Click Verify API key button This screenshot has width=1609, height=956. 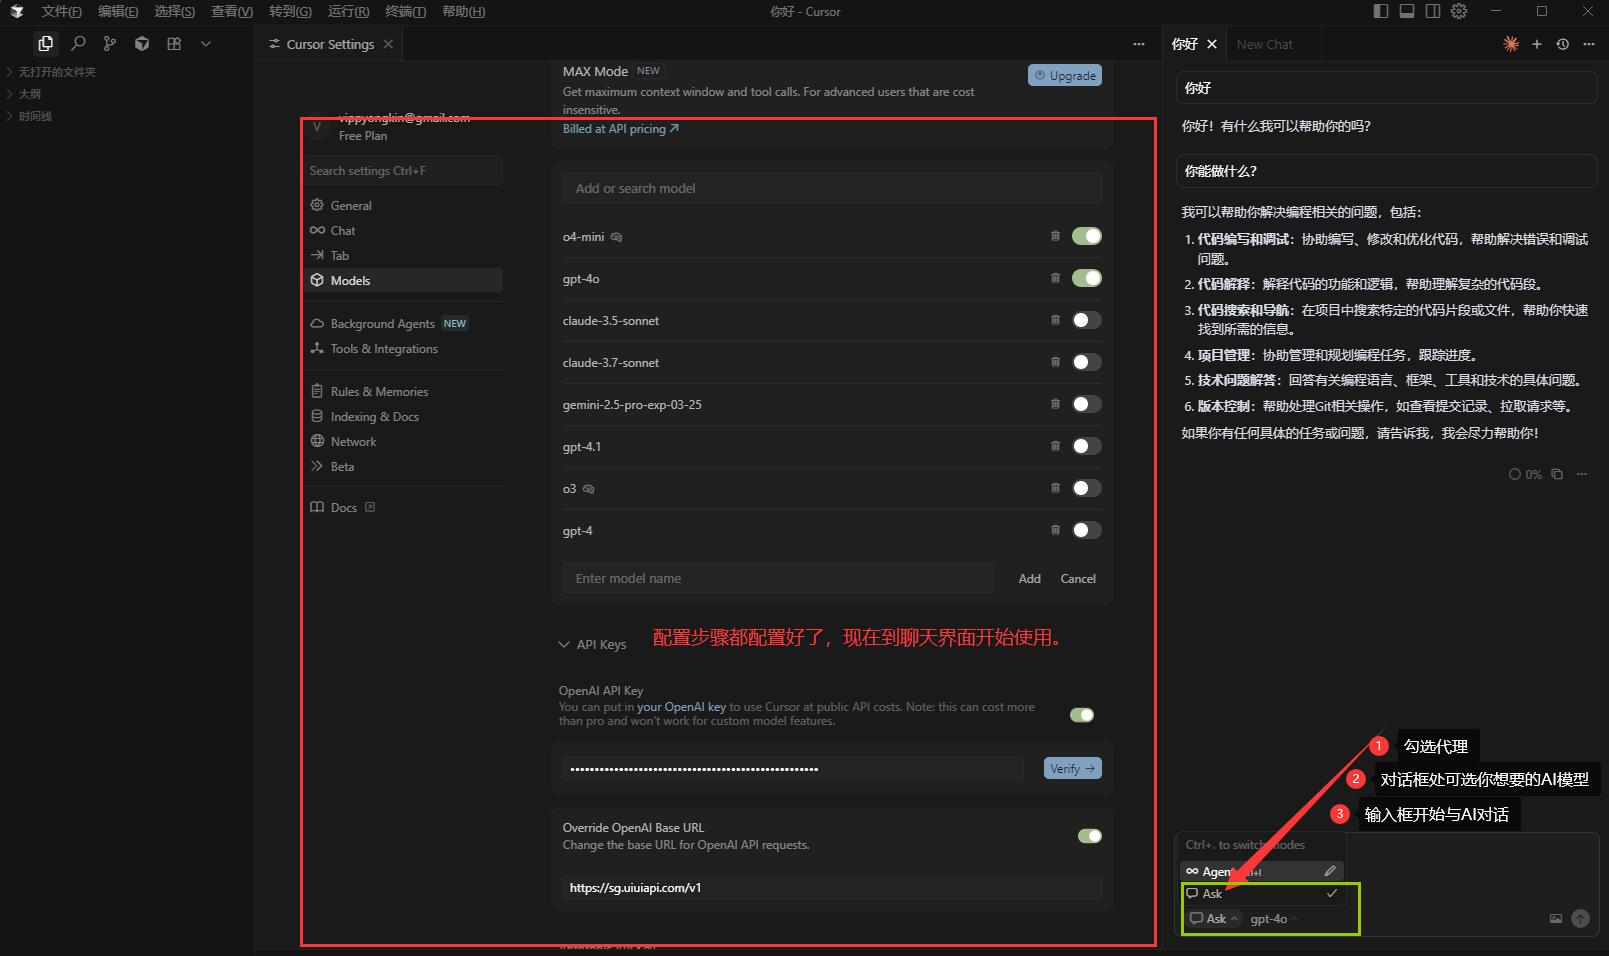[x=1073, y=768]
